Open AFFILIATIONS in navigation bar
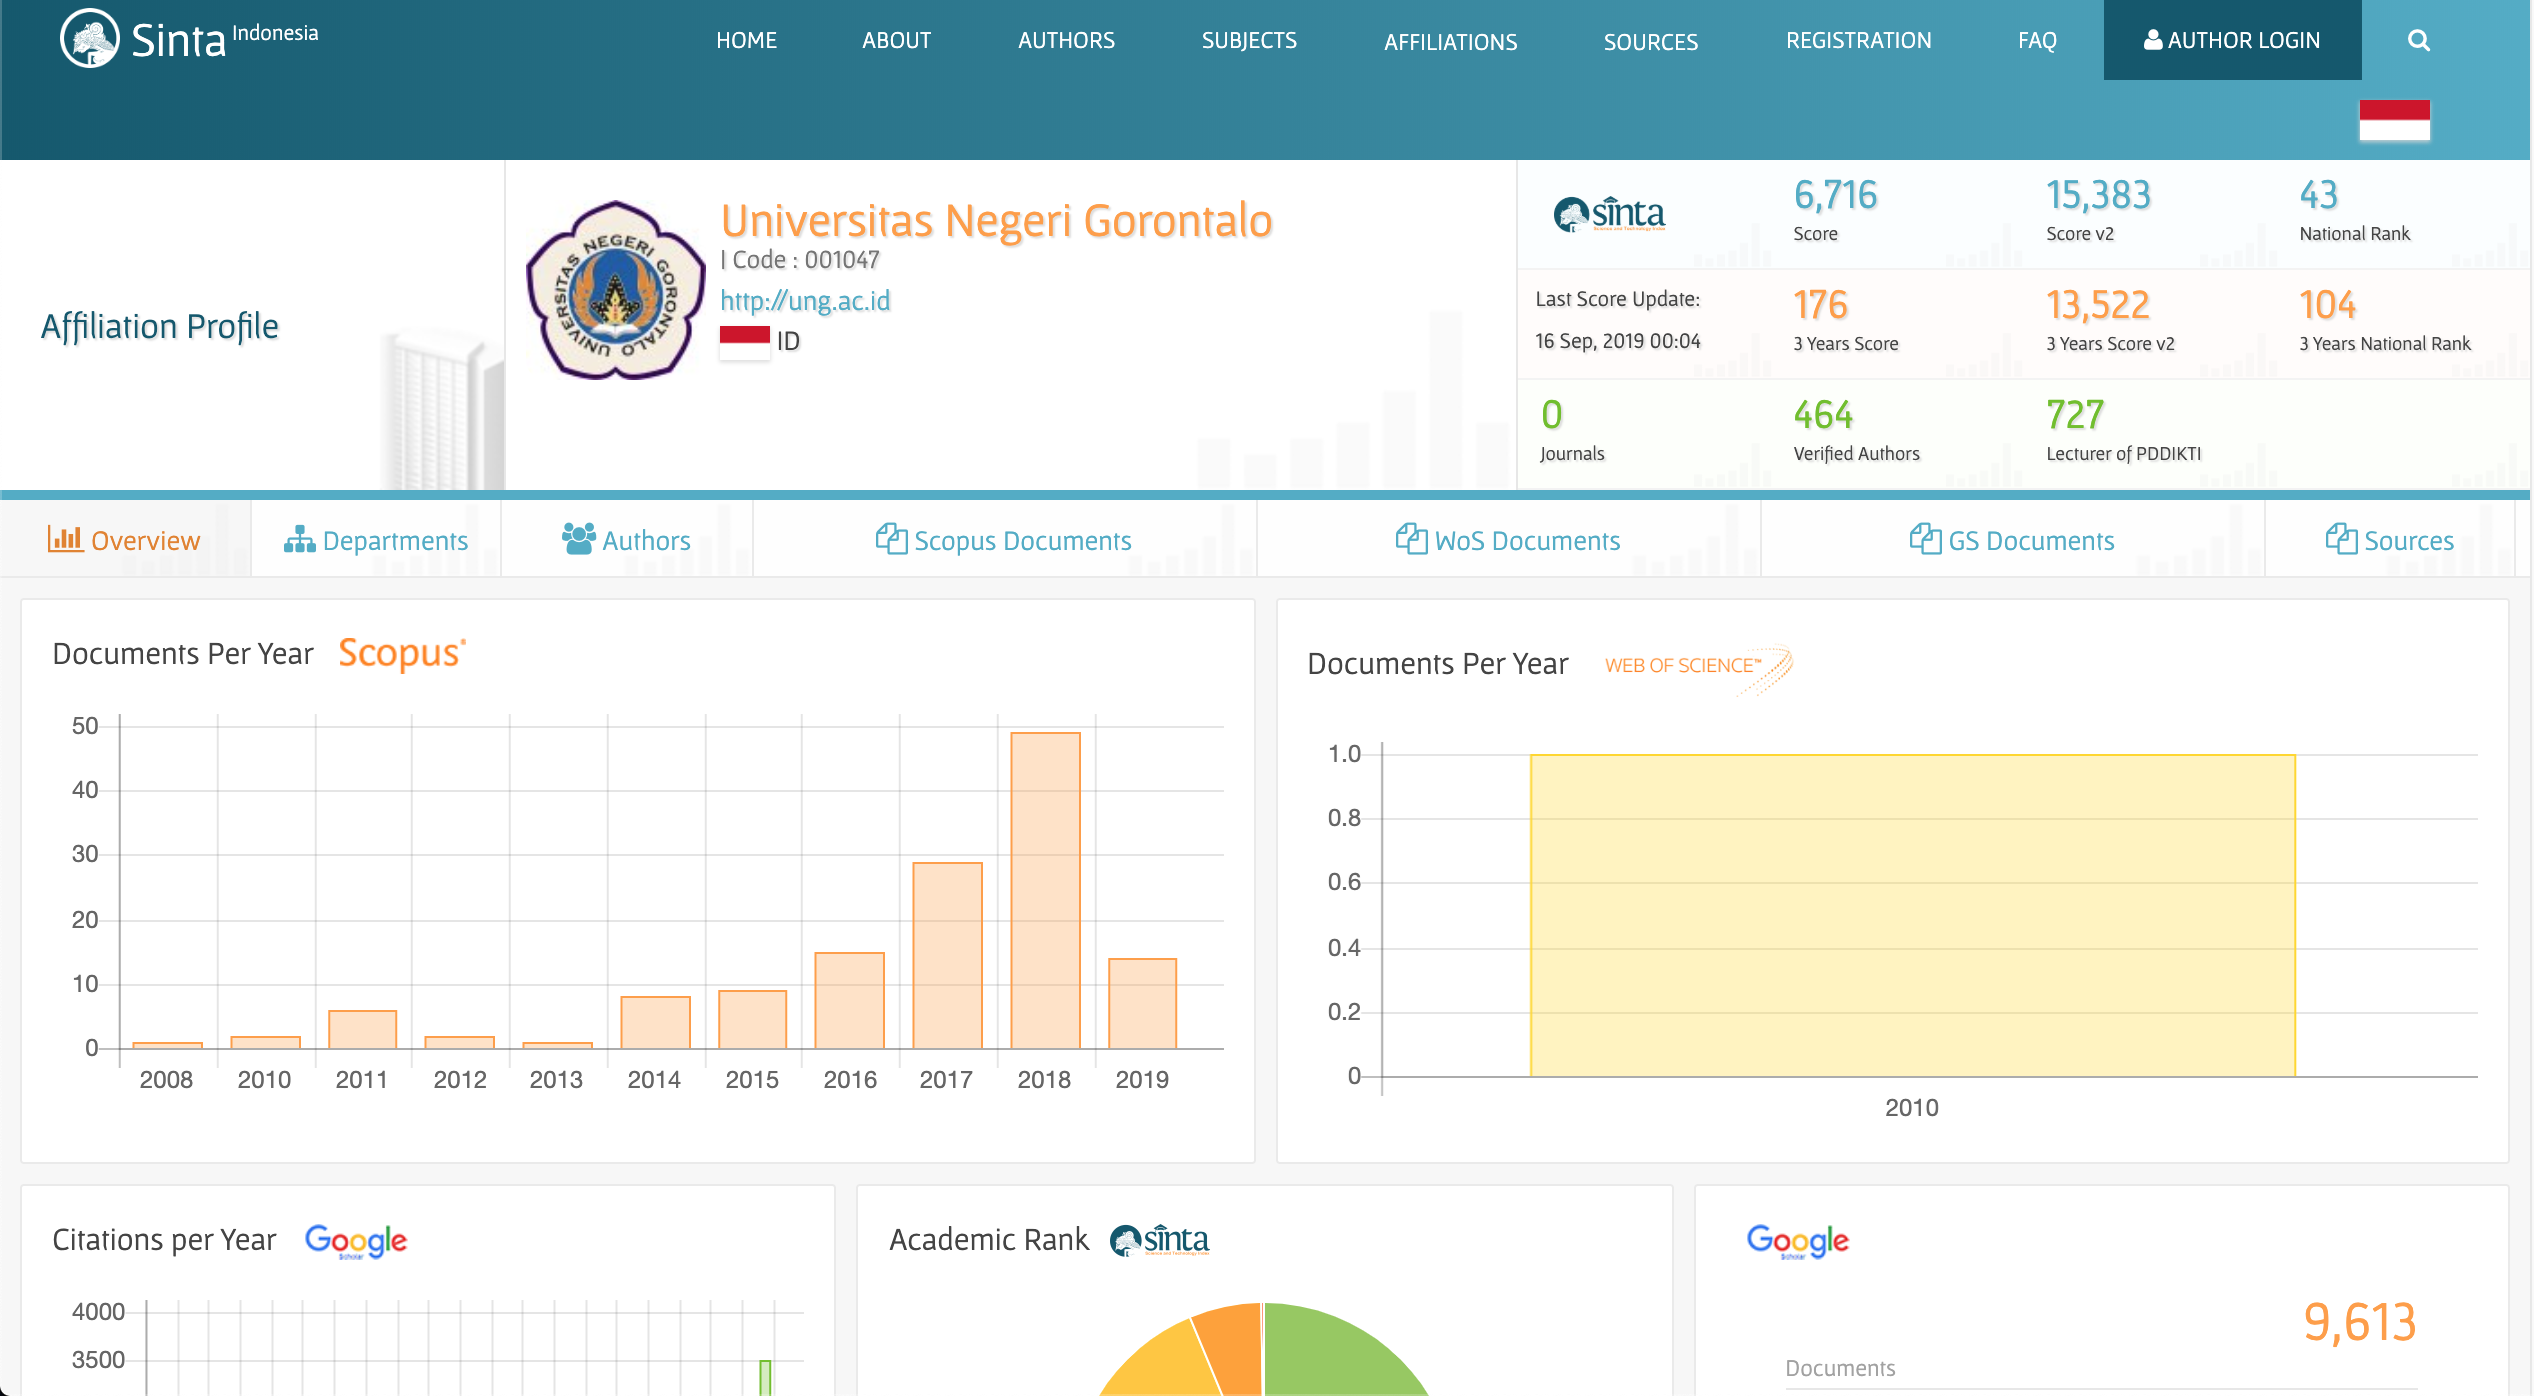2534x1396 pixels. pos(1450,42)
